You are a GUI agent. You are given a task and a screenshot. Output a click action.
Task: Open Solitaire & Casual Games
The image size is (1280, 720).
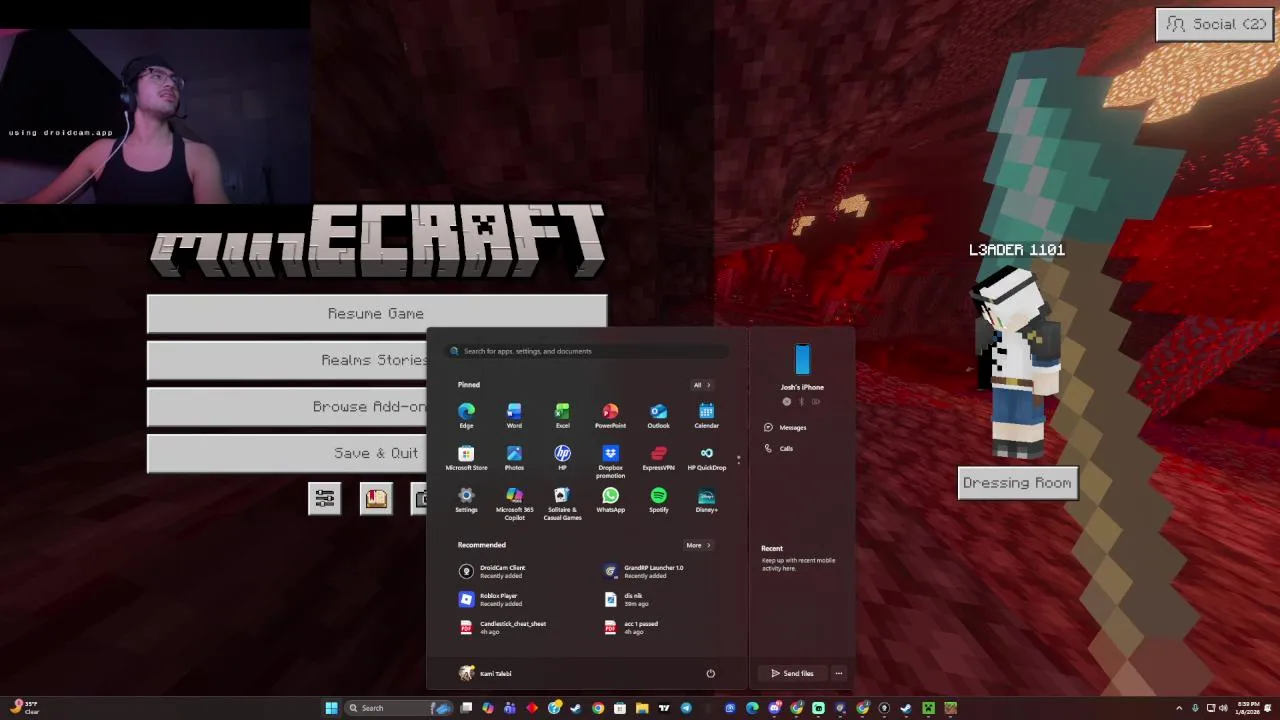tap(562, 503)
